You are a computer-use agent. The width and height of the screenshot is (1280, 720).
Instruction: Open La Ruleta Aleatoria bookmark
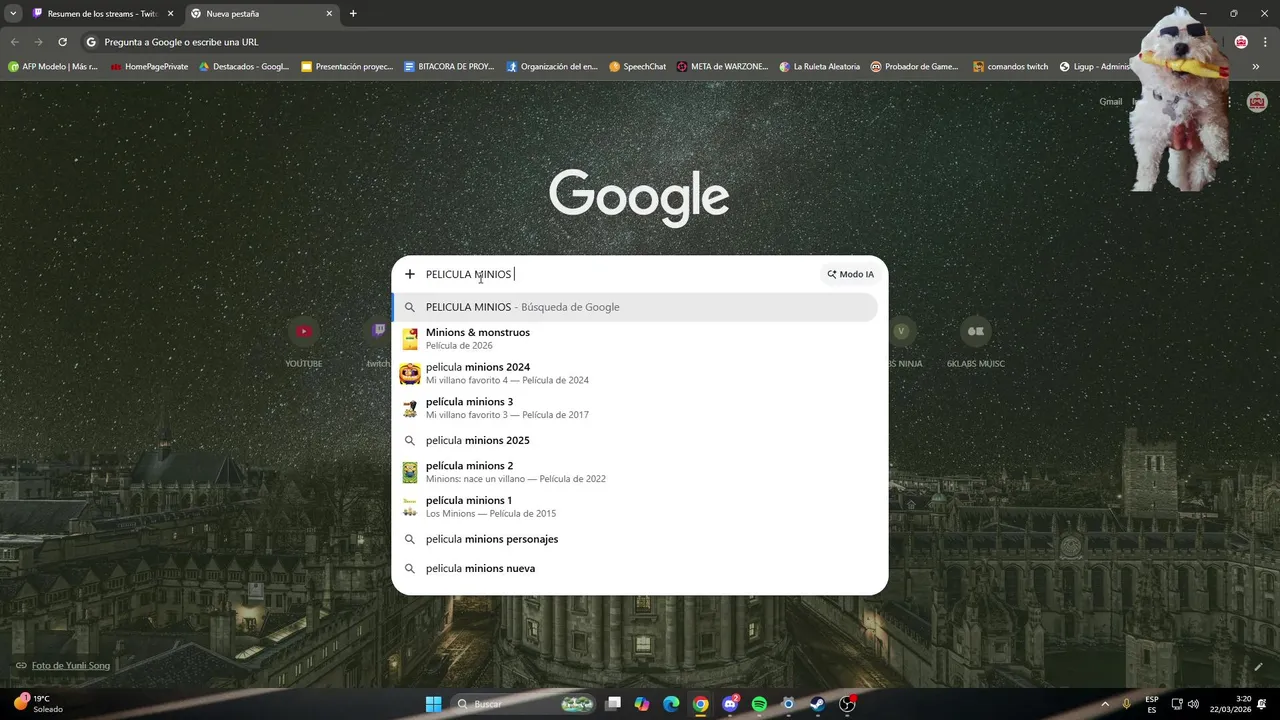pos(820,67)
